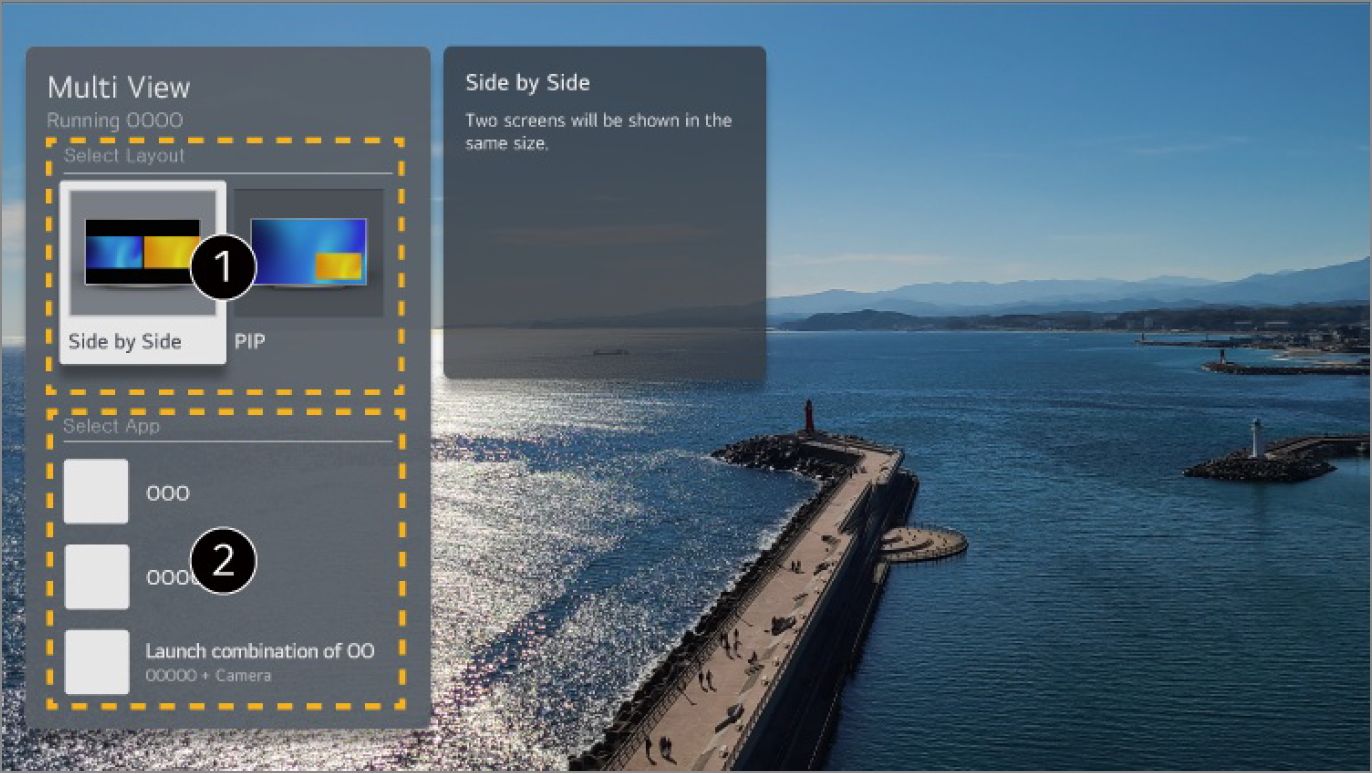The height and width of the screenshot is (774, 1372).
Task: Click the red lighthouse in the background
Action: point(809,416)
